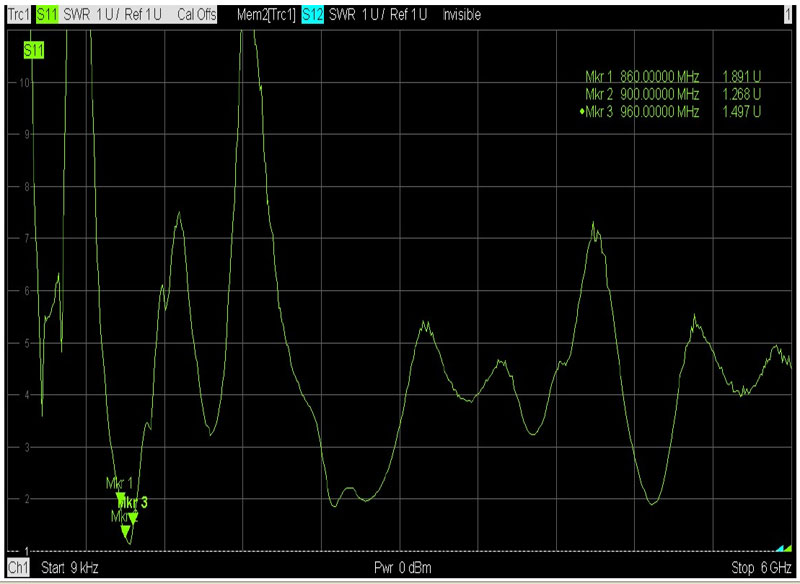Click the "1.268 U" marker value

[741, 94]
